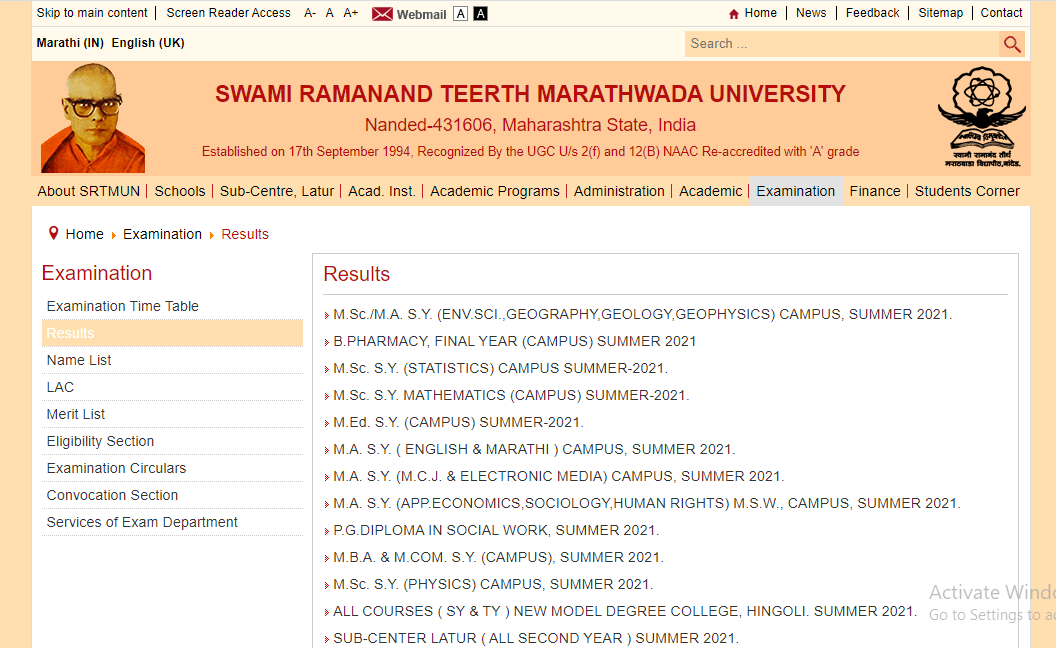Click the red search magnifier icon

click(x=1012, y=44)
